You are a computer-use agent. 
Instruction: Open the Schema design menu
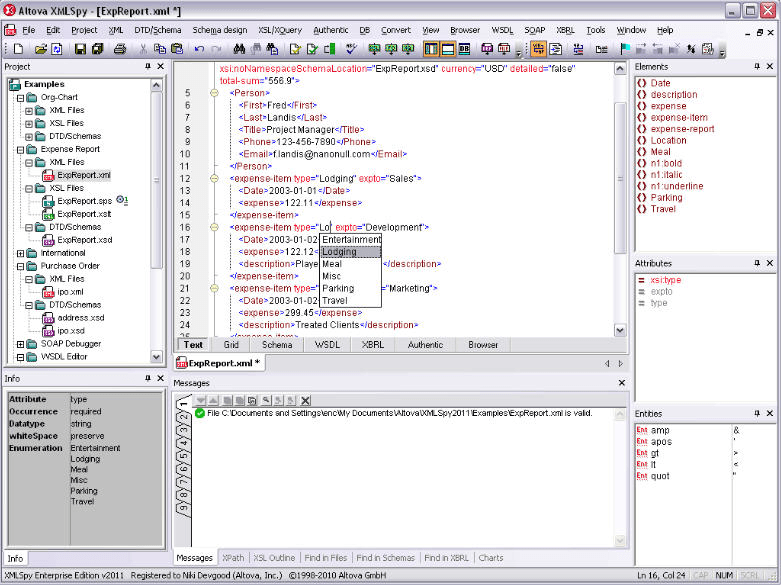(x=220, y=30)
